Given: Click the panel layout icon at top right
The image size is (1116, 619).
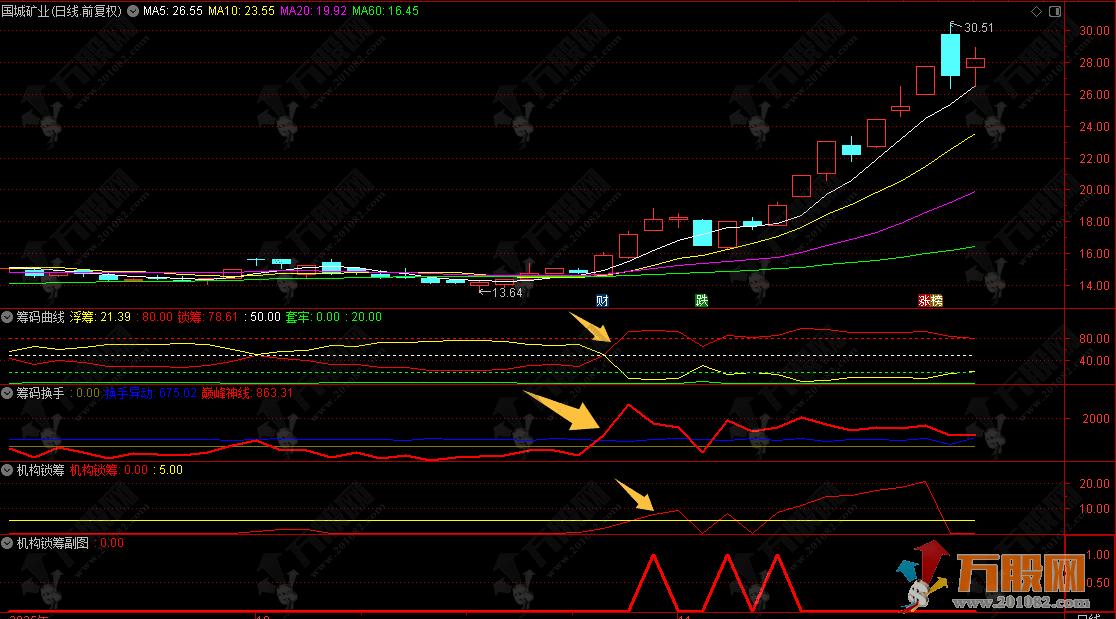Looking at the screenshot, I should [x=1055, y=11].
